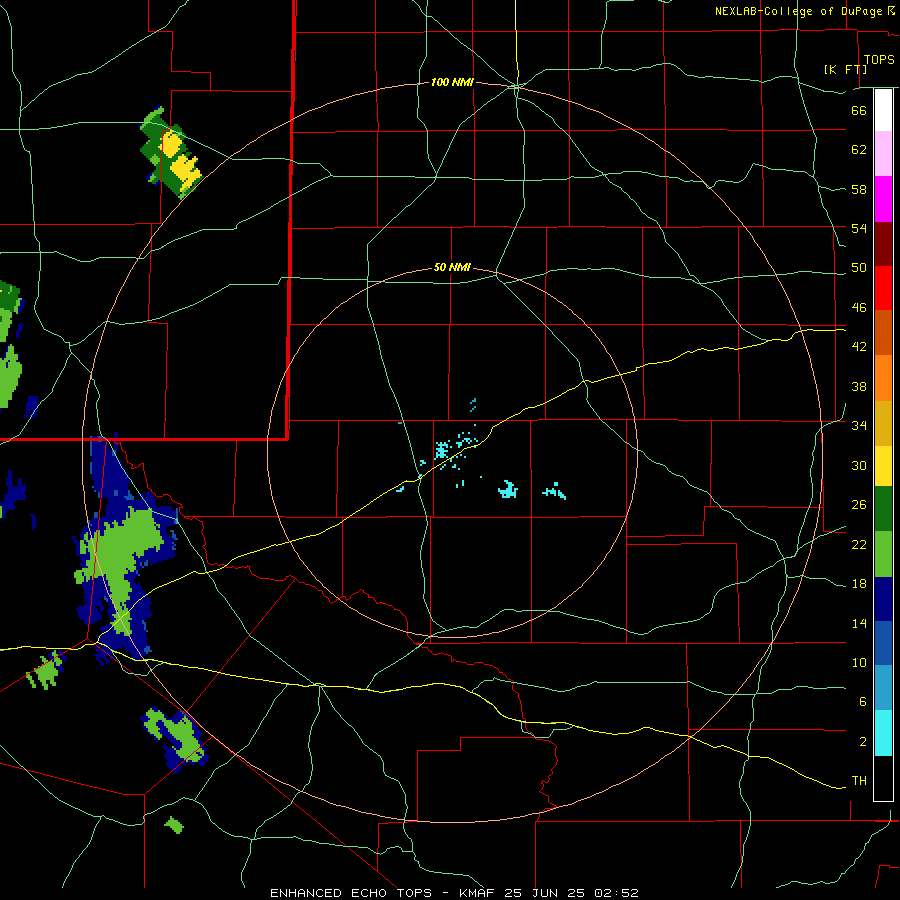
Task: Click the legend value '26'
Action: [x=859, y=505]
